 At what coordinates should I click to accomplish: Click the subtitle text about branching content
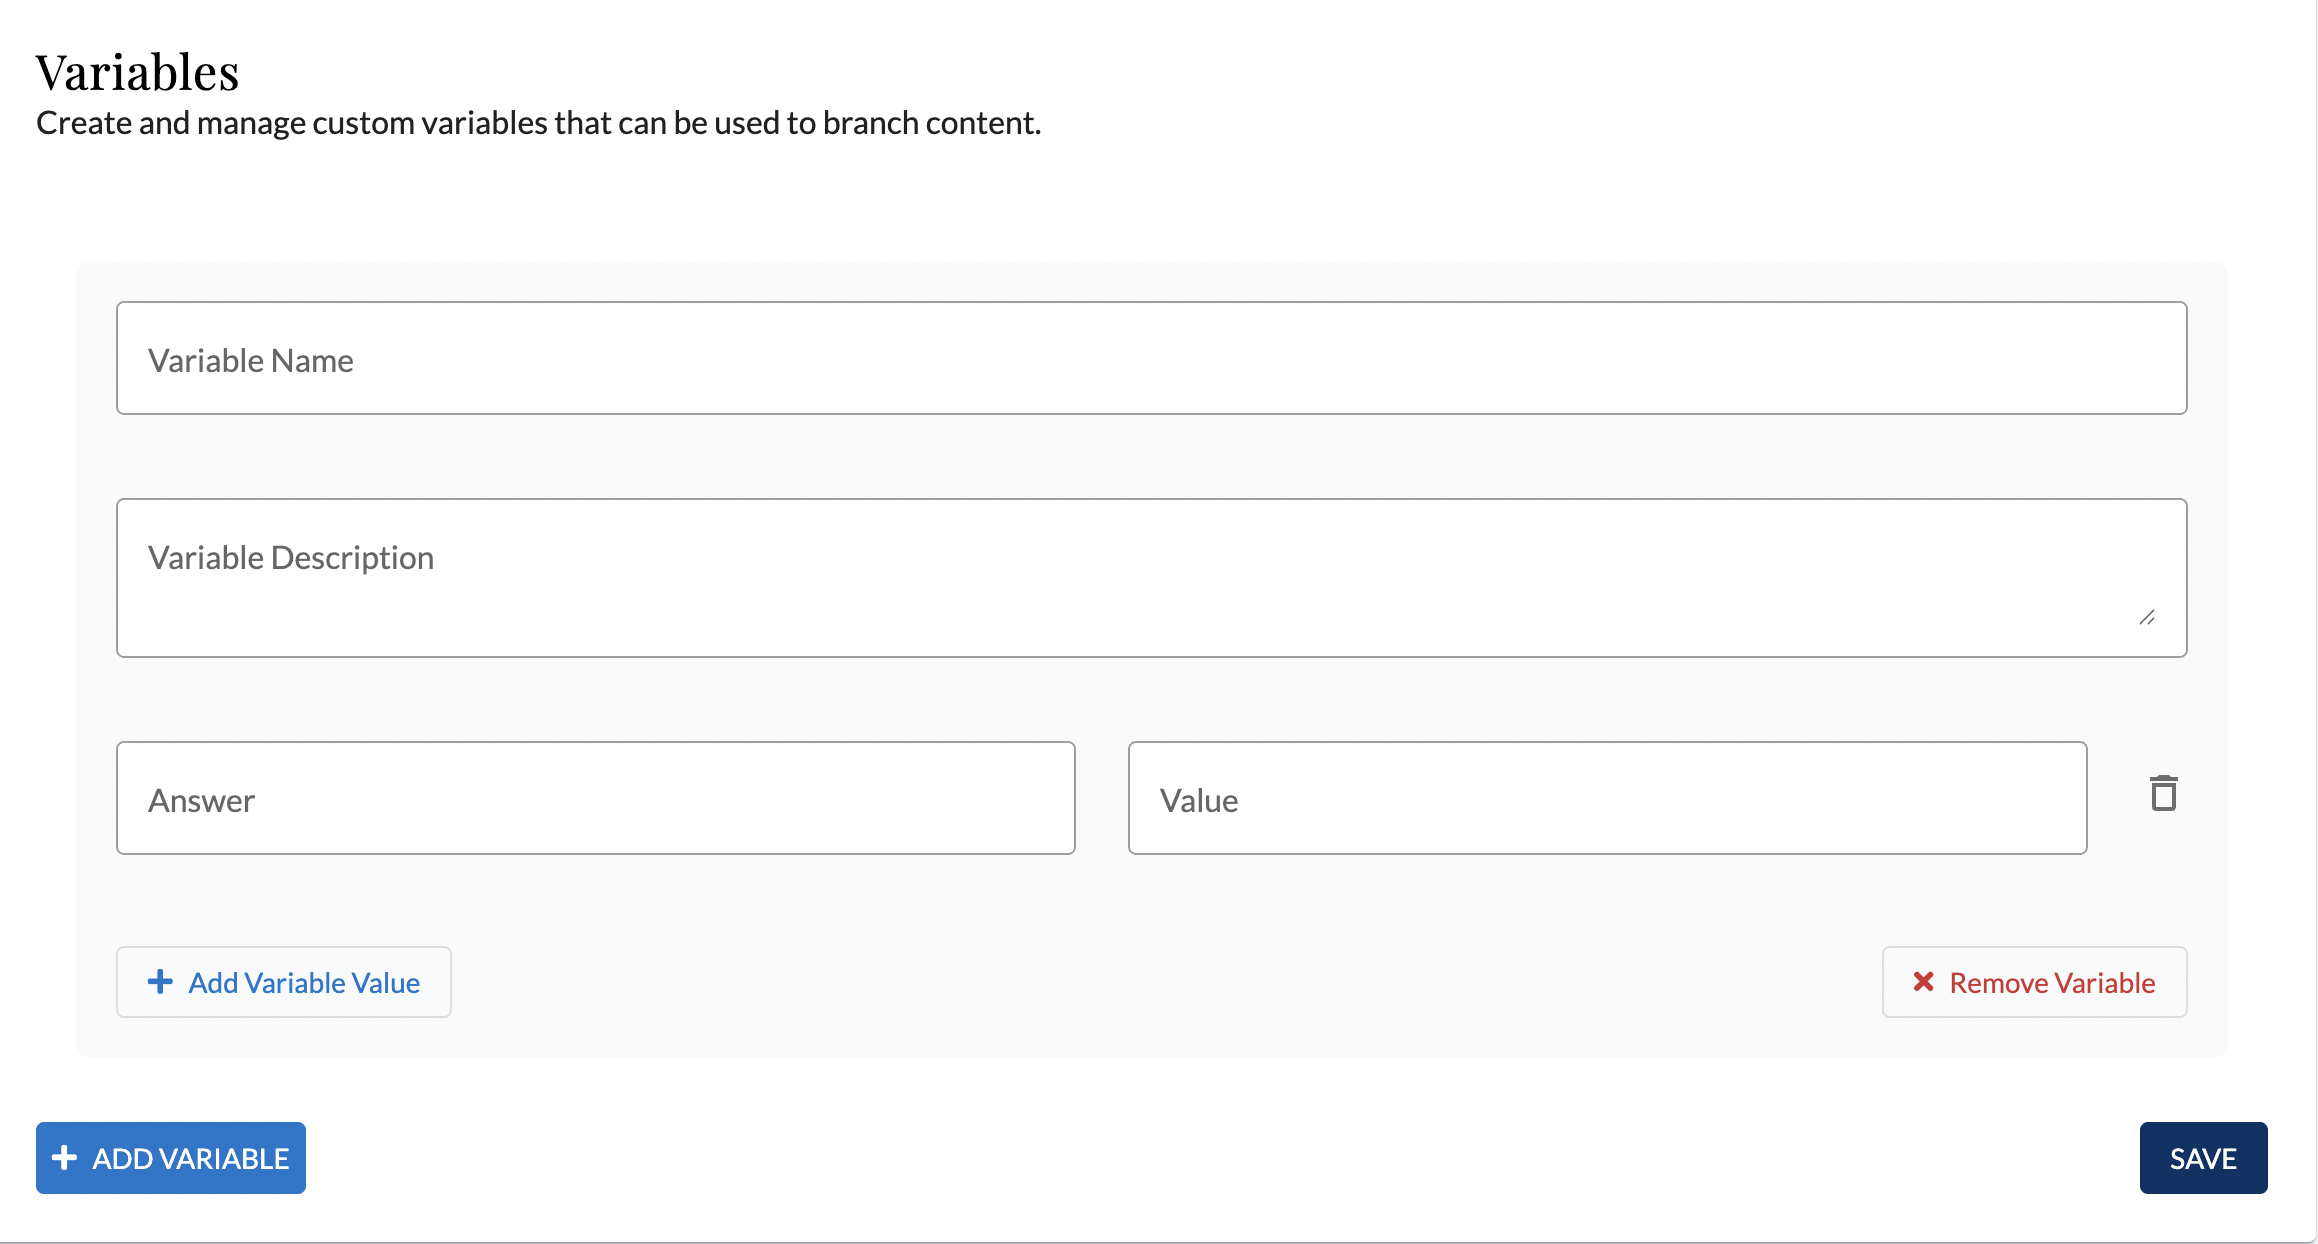pyautogui.click(x=538, y=123)
